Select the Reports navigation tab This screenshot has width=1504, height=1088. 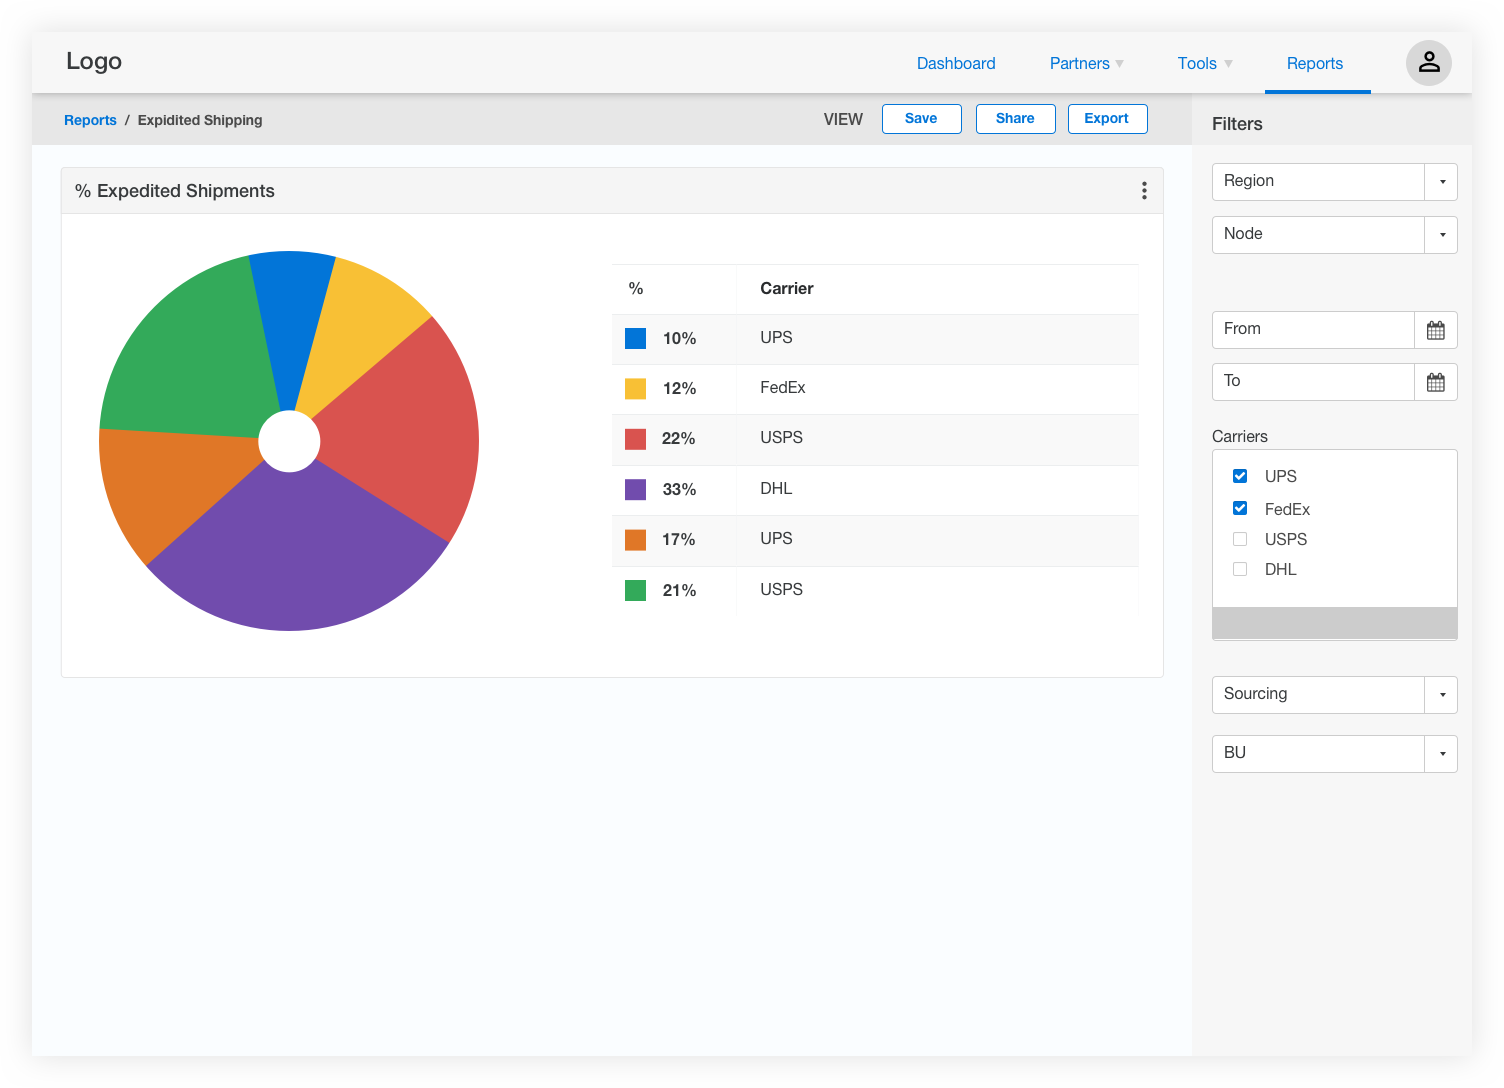pos(1314,63)
